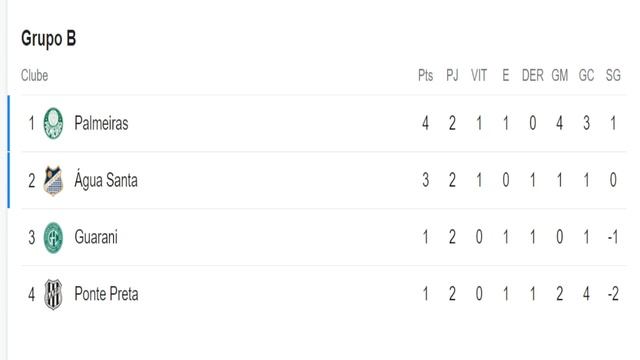Click the Clube column header
This screenshot has height=360, width=640.
click(35, 76)
